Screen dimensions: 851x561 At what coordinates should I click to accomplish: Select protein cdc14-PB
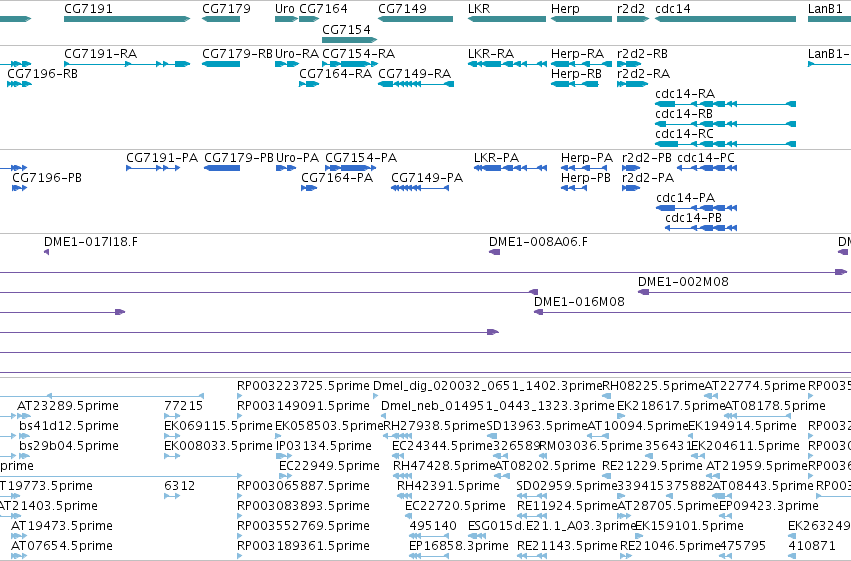coord(694,218)
